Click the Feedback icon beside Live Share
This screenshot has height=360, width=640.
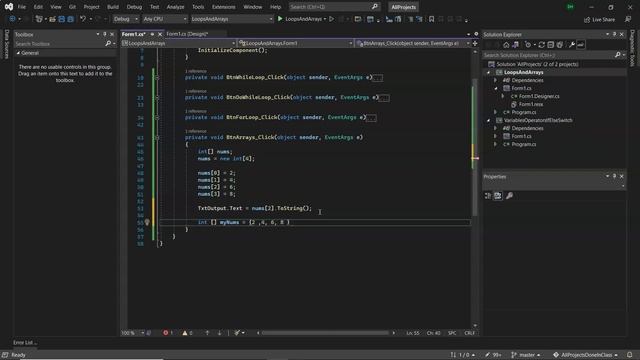[x=628, y=19]
